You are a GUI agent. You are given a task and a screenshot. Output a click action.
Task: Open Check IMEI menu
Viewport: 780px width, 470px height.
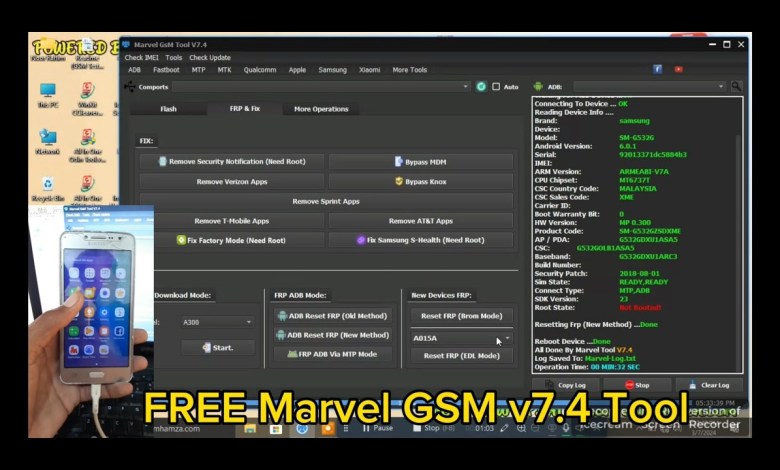coord(141,58)
